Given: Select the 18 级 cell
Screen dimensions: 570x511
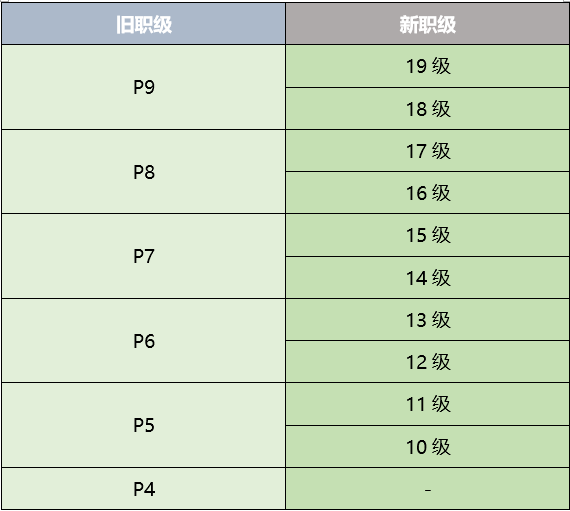Looking at the screenshot, I should [428, 108].
